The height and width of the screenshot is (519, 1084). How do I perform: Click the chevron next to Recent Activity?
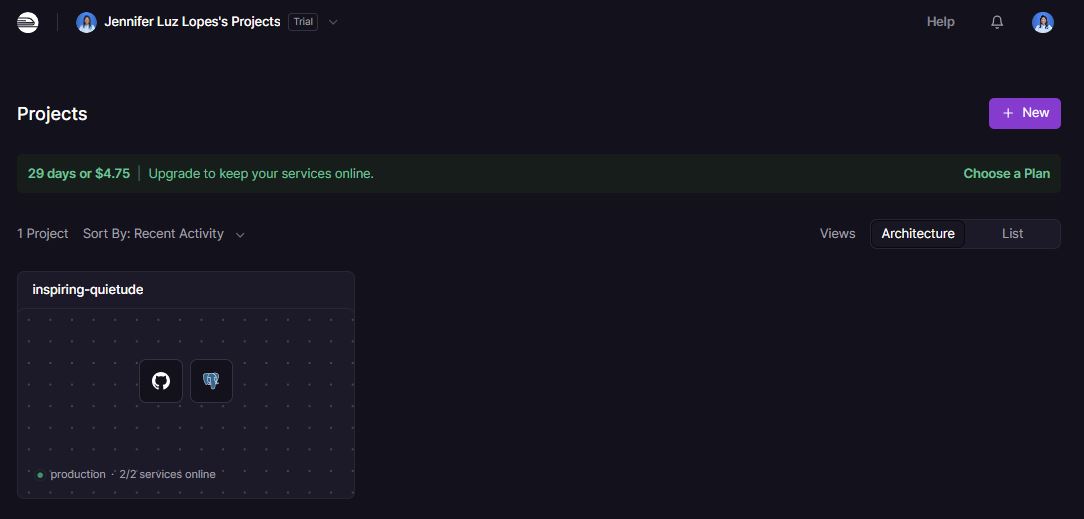(x=240, y=235)
